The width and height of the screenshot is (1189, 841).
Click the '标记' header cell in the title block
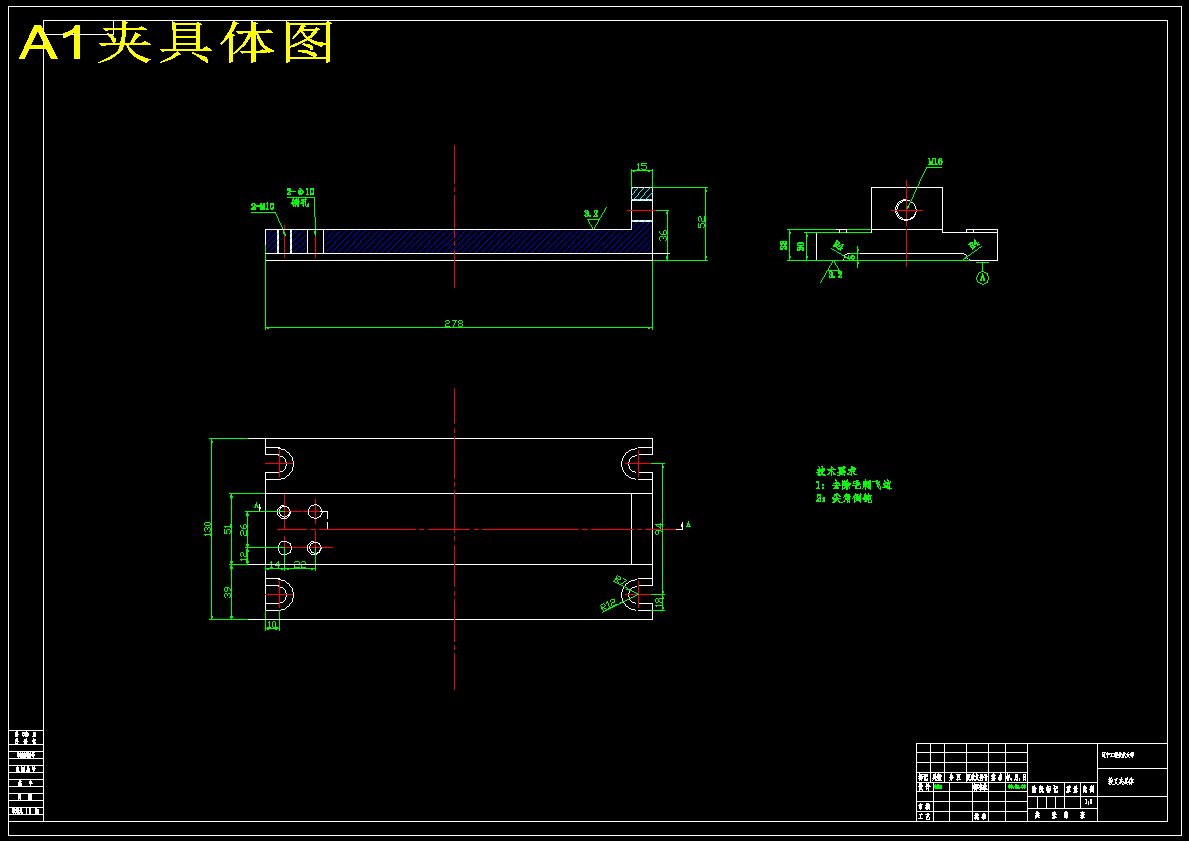tap(923, 777)
